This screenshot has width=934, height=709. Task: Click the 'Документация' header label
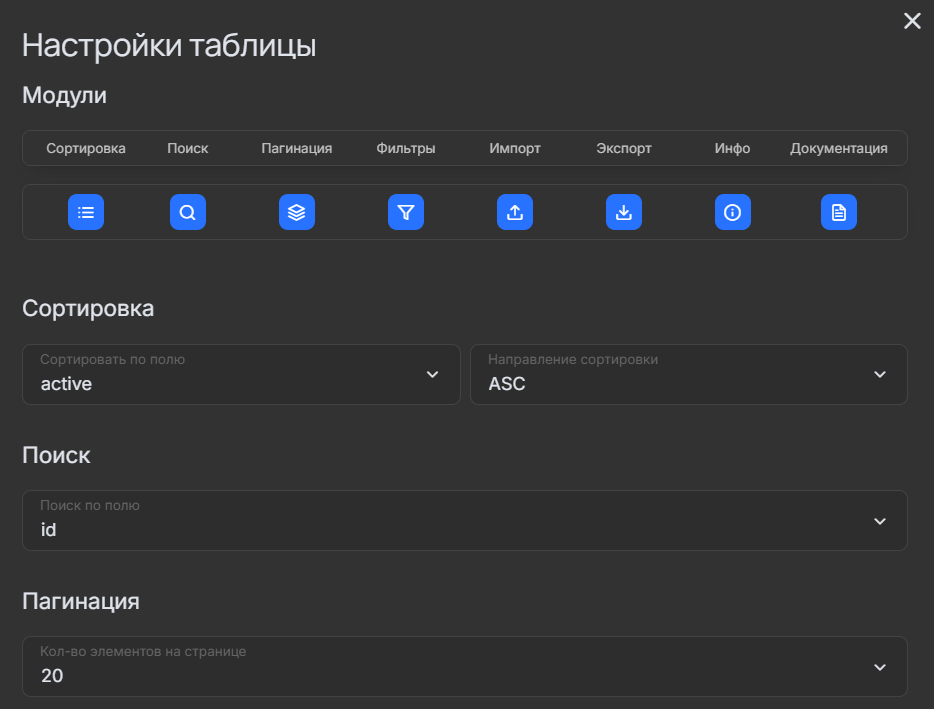pos(839,148)
